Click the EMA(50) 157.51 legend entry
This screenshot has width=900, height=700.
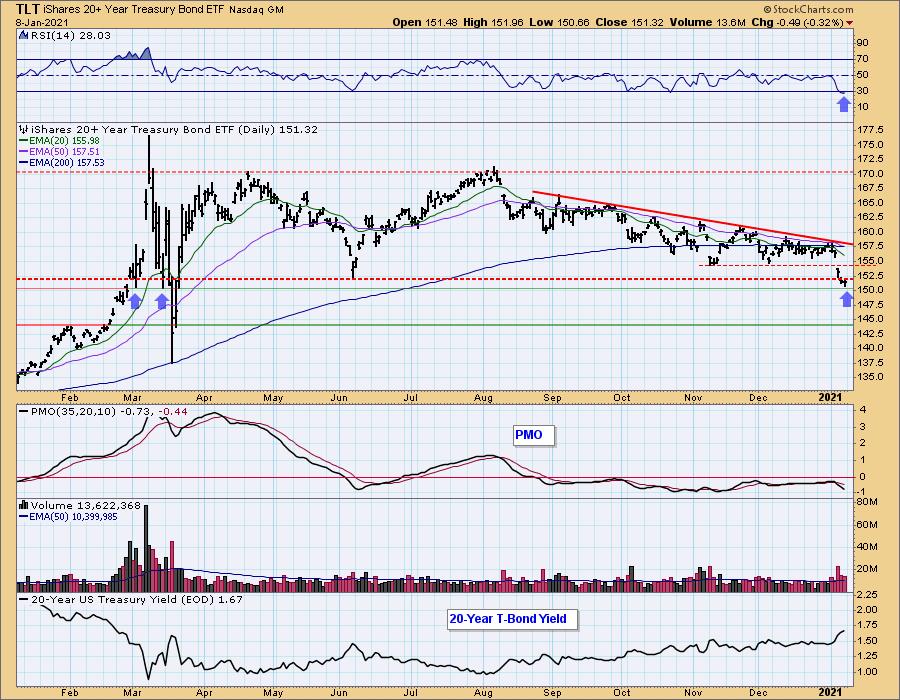[64, 151]
